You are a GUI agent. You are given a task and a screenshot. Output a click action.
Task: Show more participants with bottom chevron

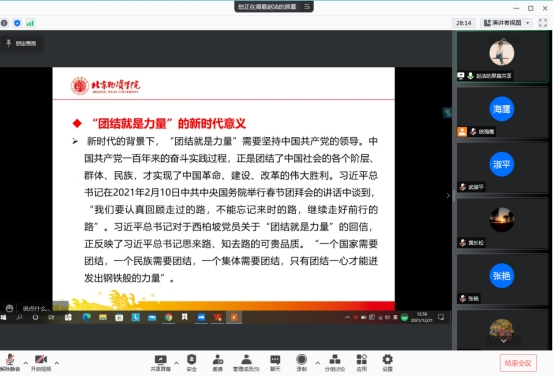pyautogui.click(x=504, y=341)
